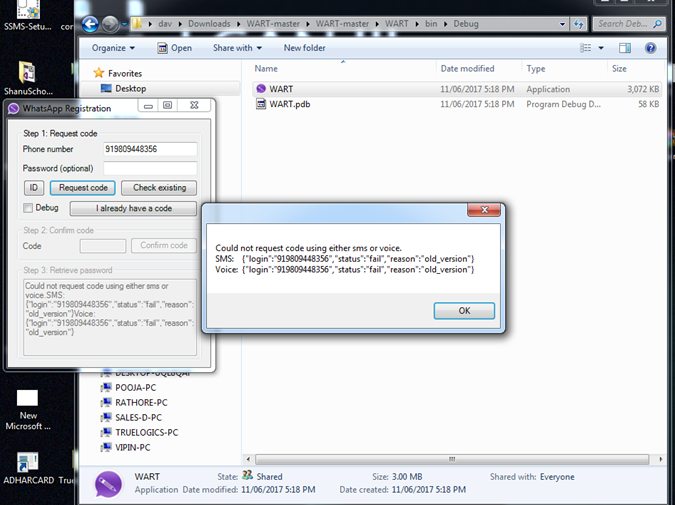This screenshot has width=675, height=505.
Task: Sort by the Date modified column
Action: 479,68
